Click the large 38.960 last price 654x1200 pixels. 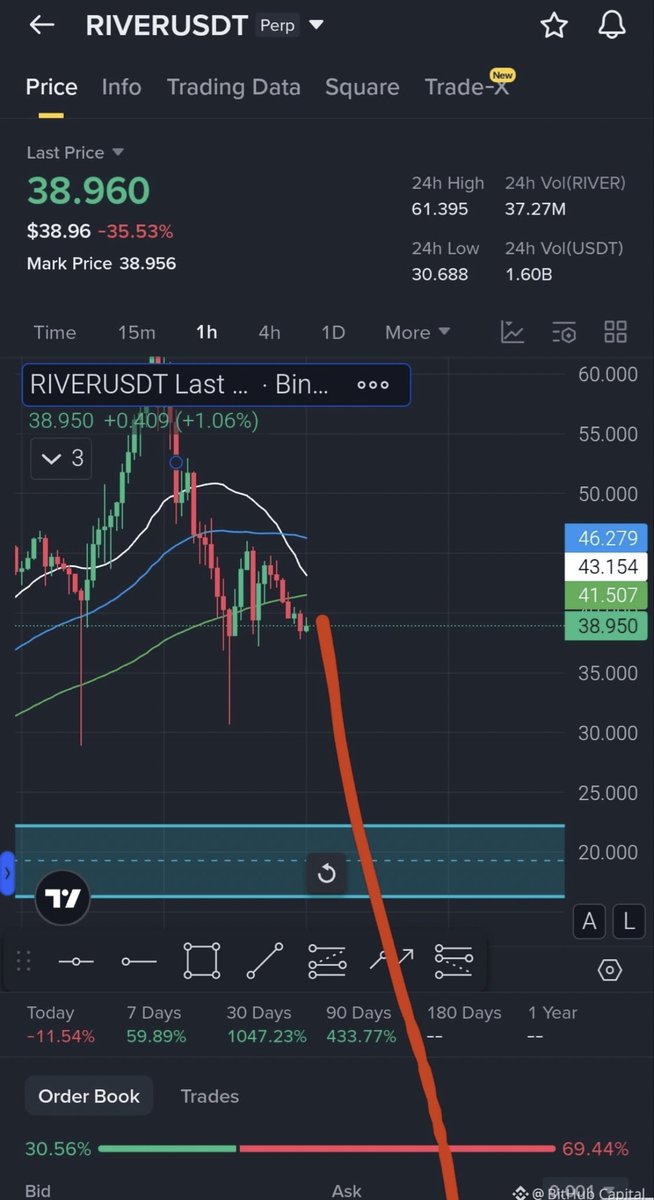[88, 191]
